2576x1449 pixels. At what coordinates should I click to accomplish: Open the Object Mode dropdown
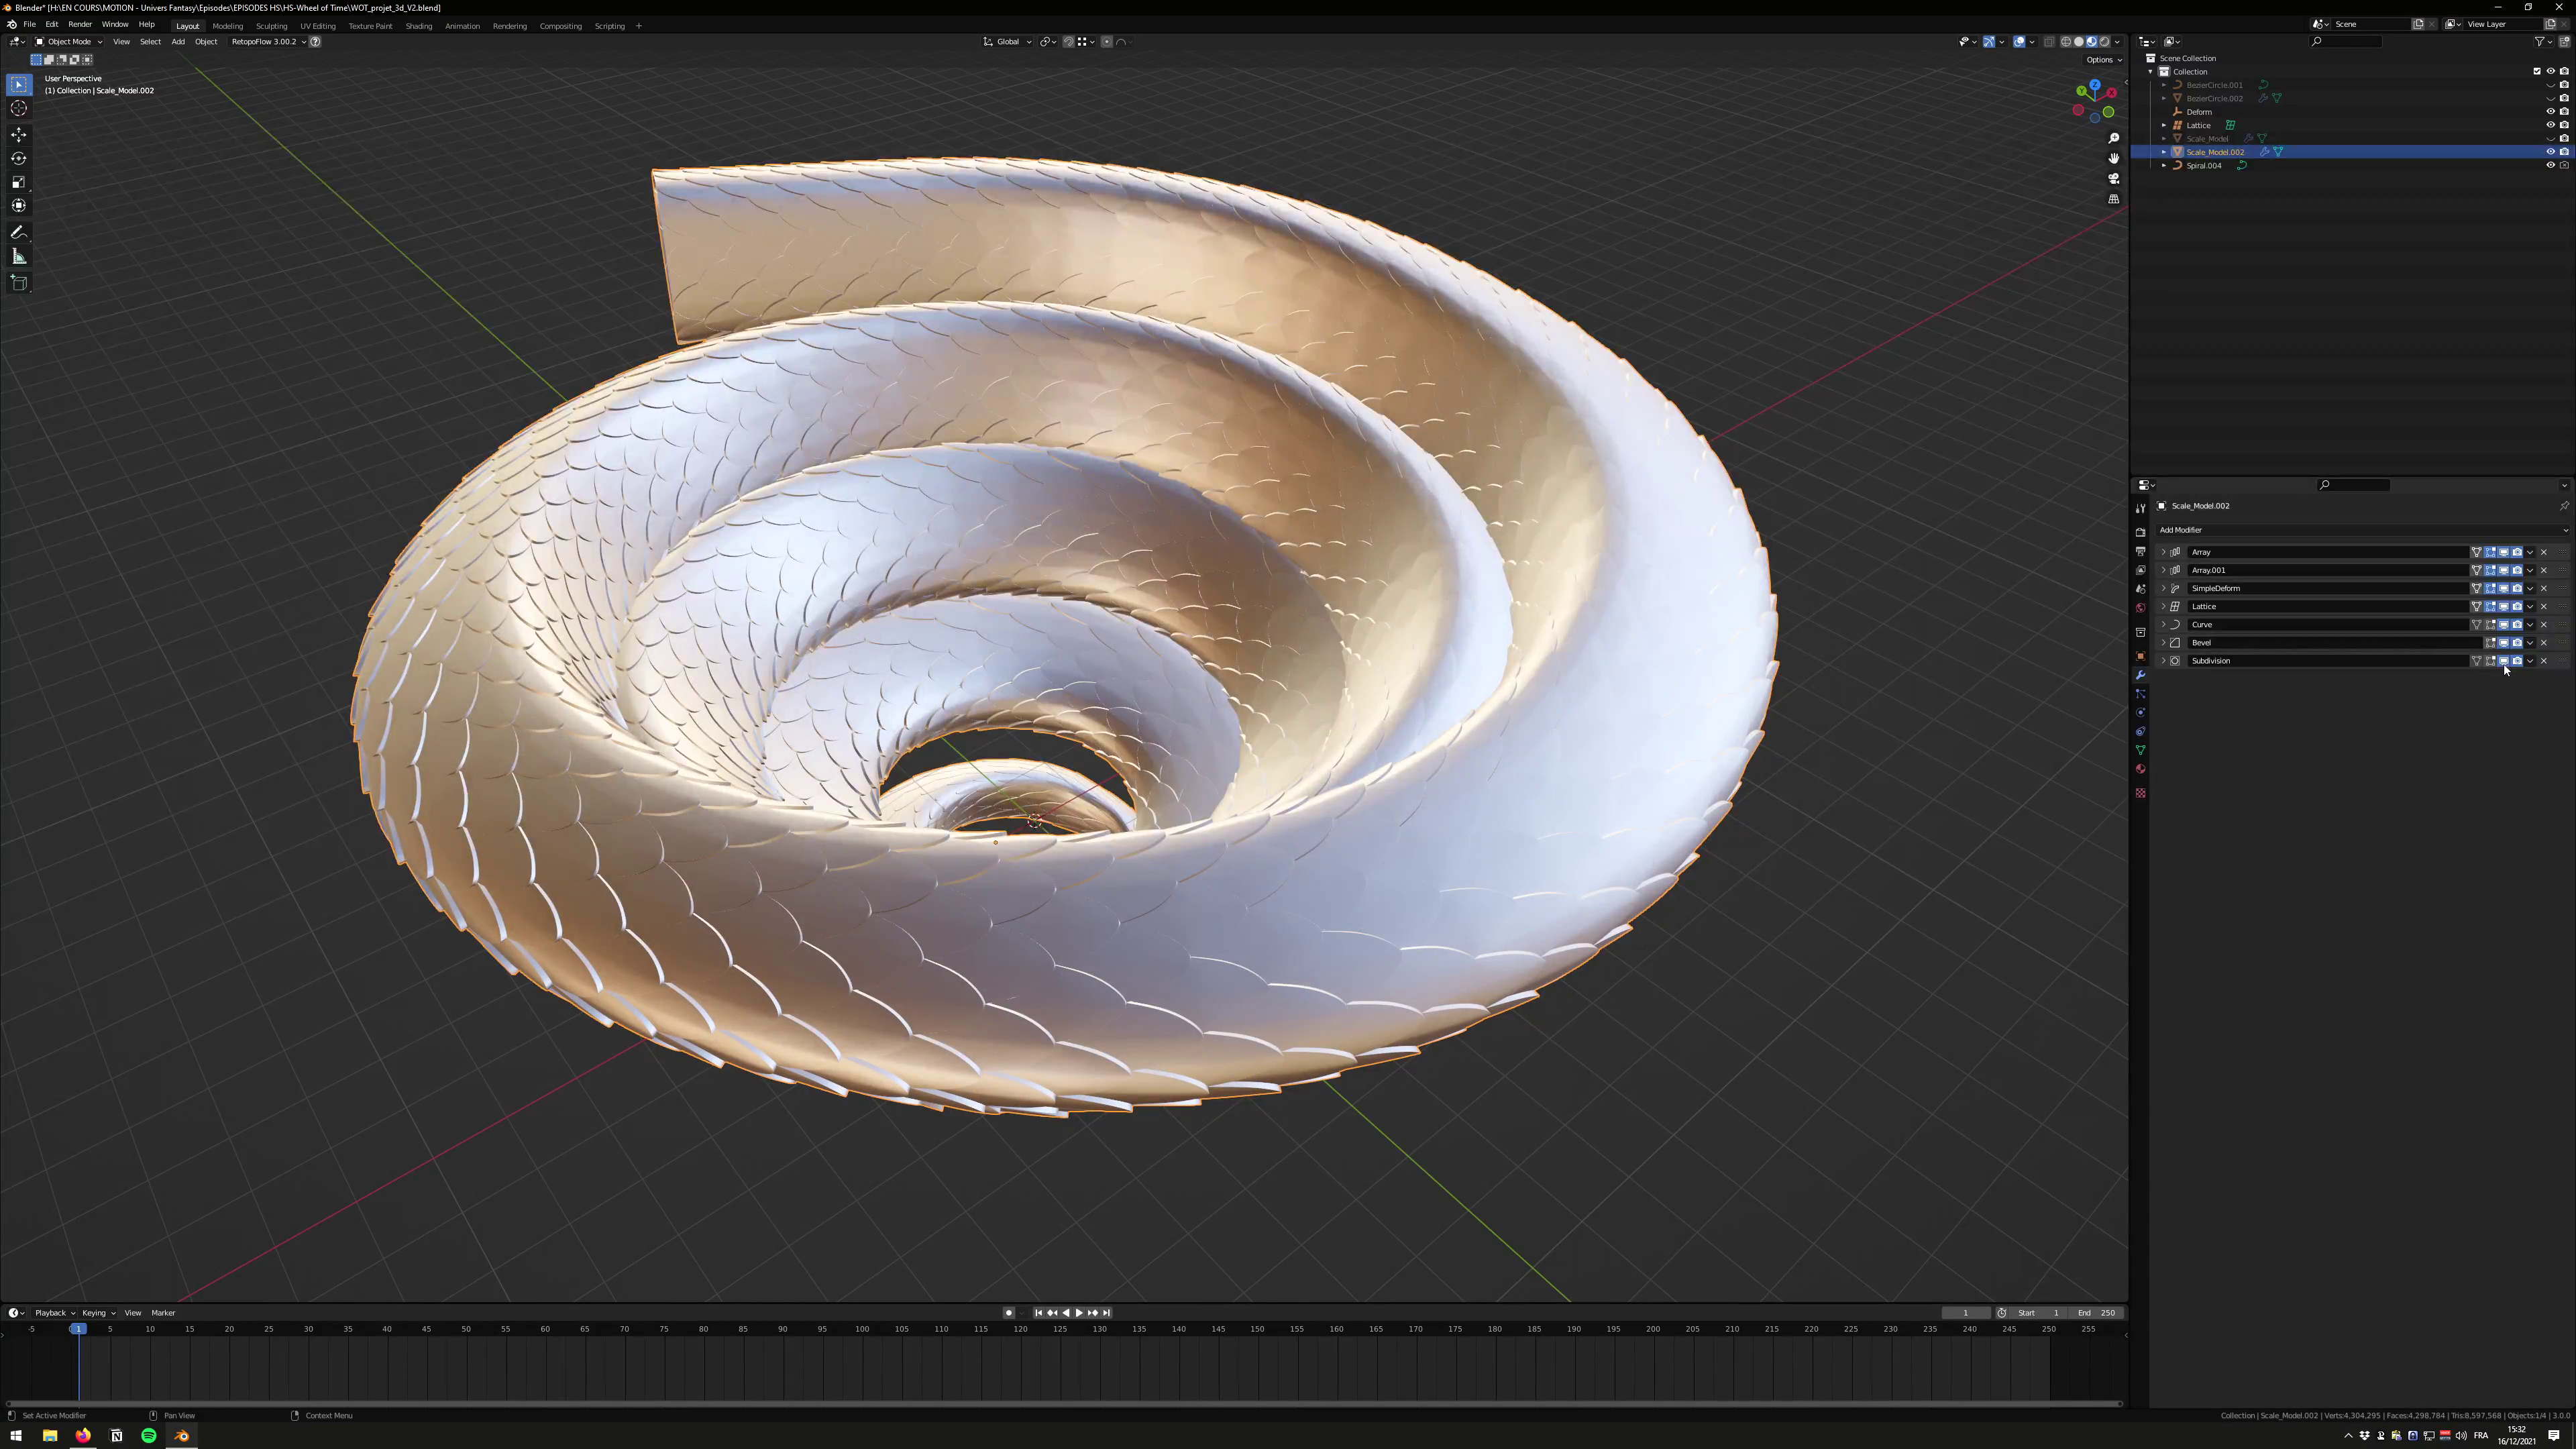click(69, 42)
